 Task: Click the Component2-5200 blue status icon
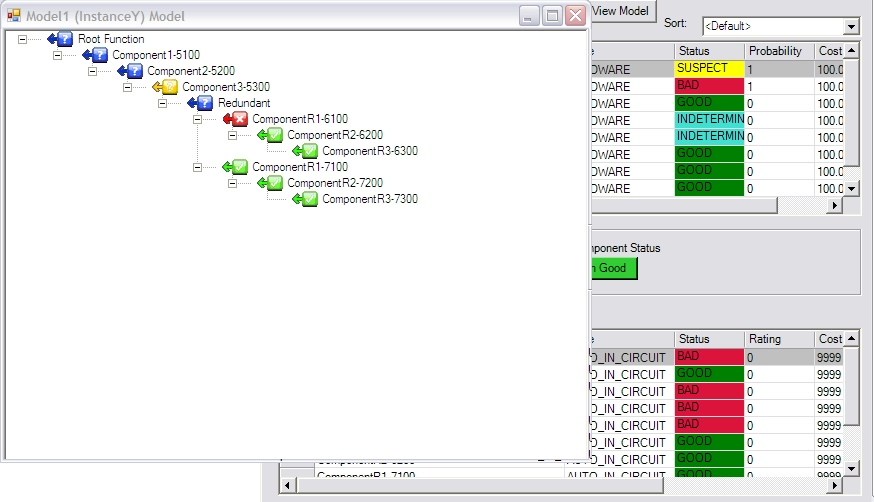pos(130,71)
